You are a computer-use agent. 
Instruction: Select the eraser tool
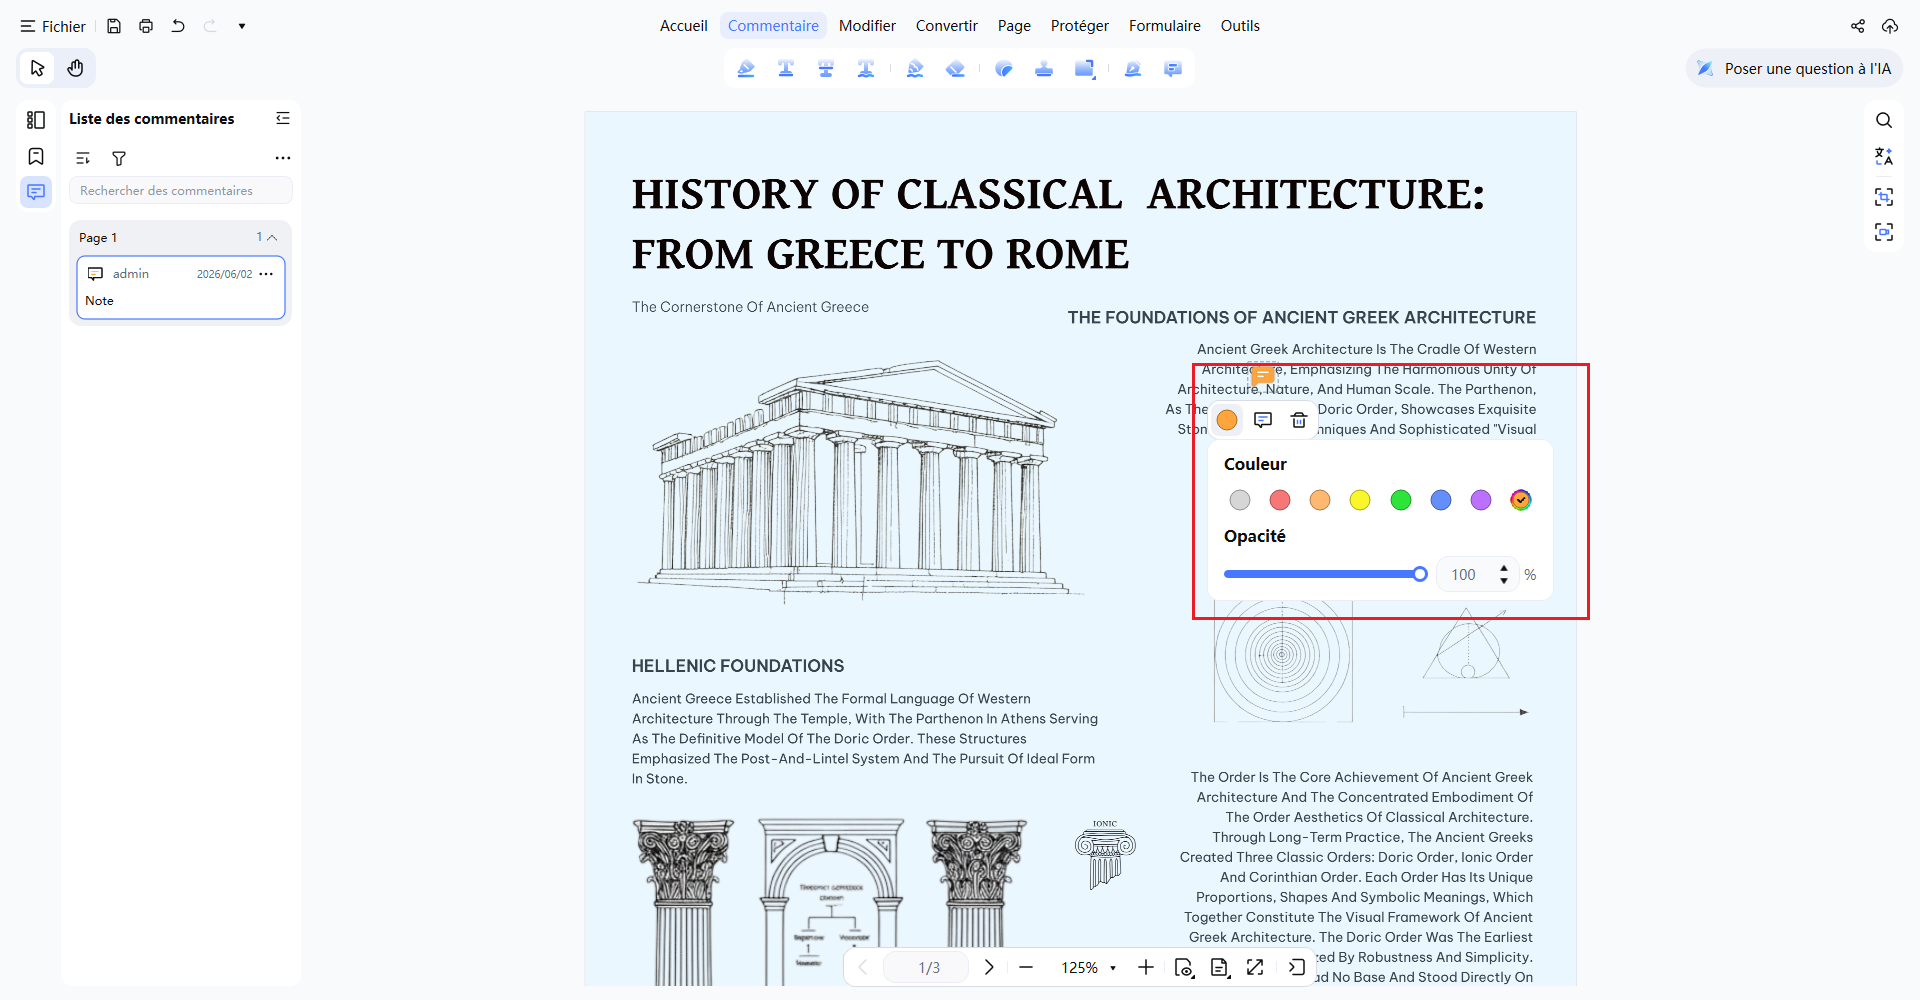pos(955,69)
